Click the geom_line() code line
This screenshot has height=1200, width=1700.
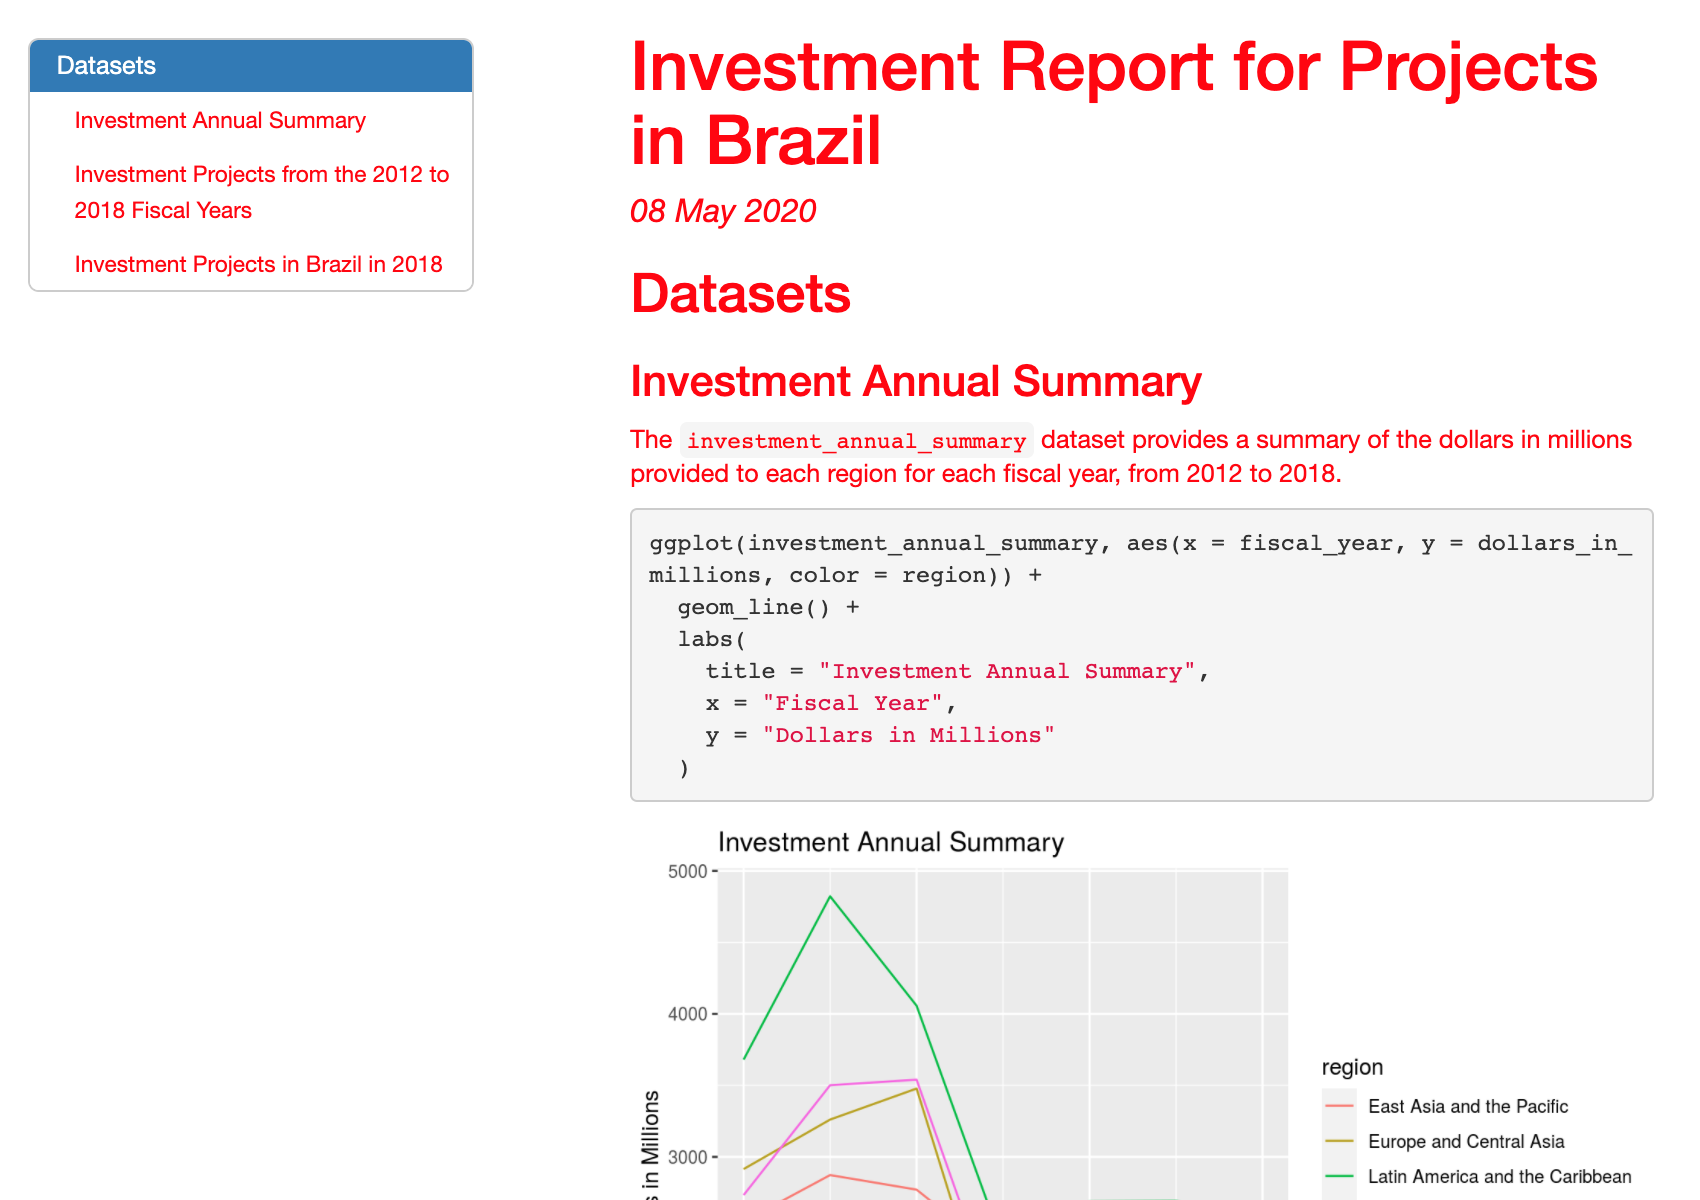753,607
